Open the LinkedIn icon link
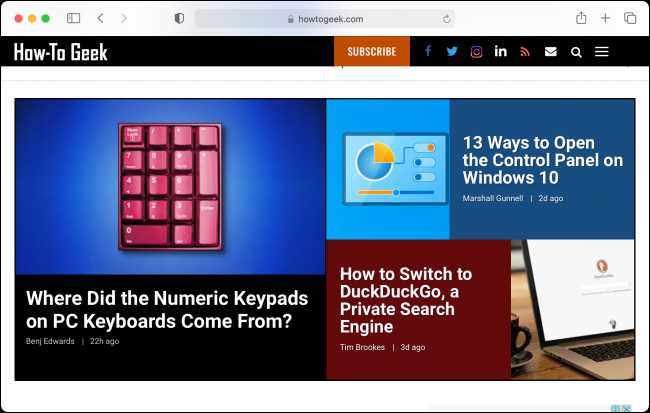The height and width of the screenshot is (413, 650). click(500, 51)
